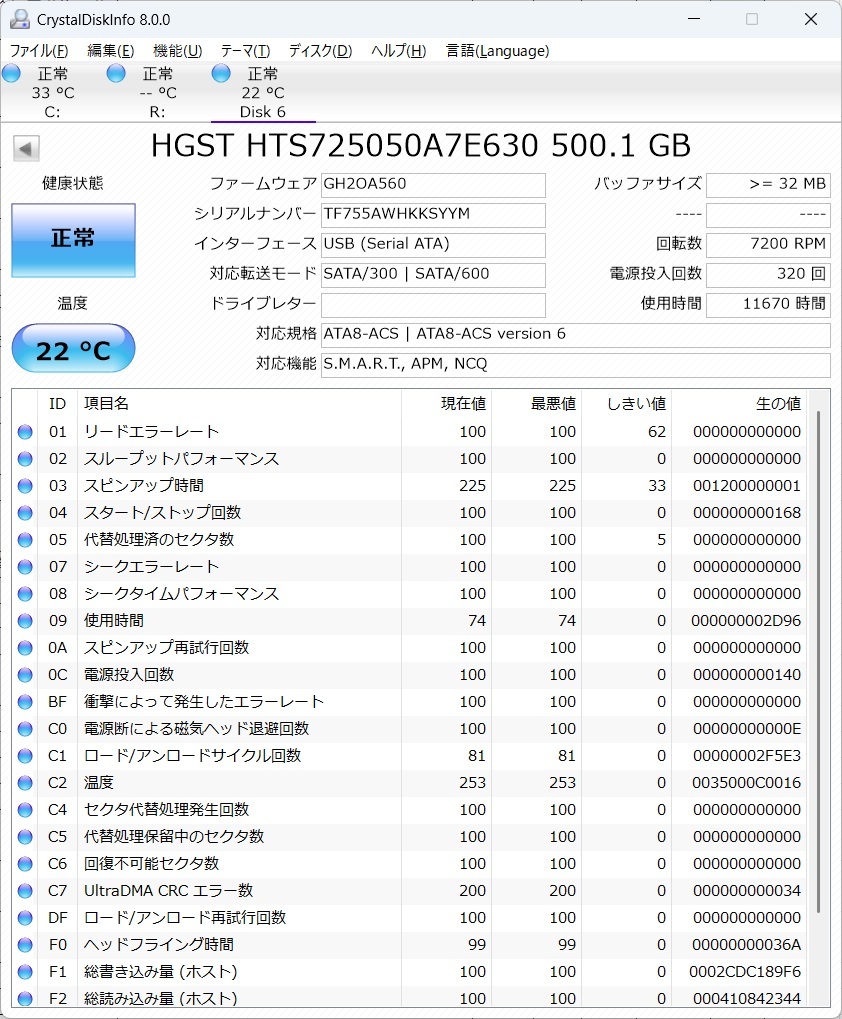
Task: Click status orb of row C2 温度
Action: tap(25, 782)
